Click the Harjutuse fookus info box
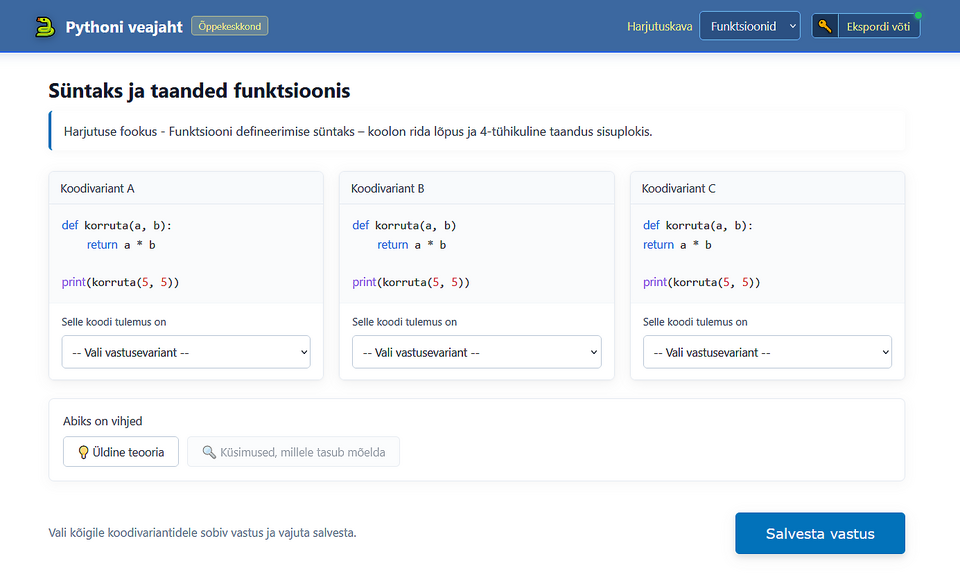Image resolution: width=960 pixels, height=588 pixels. (x=477, y=131)
